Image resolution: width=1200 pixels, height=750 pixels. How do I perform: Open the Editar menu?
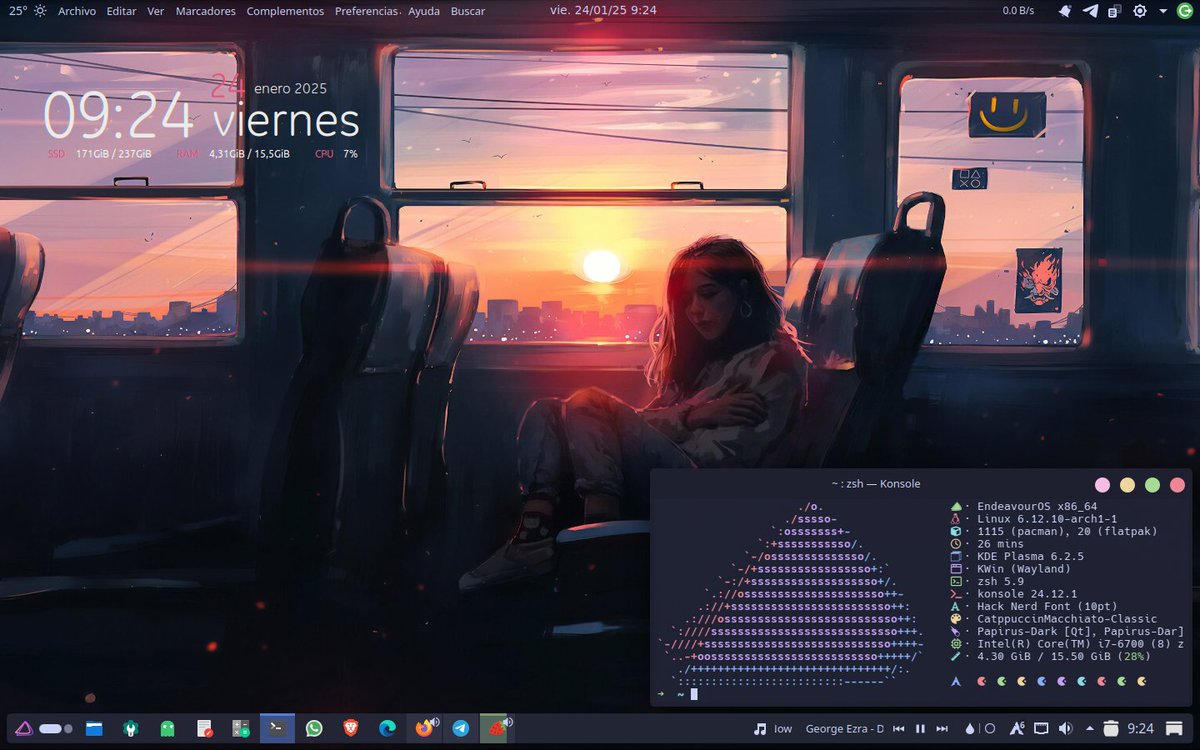121,11
